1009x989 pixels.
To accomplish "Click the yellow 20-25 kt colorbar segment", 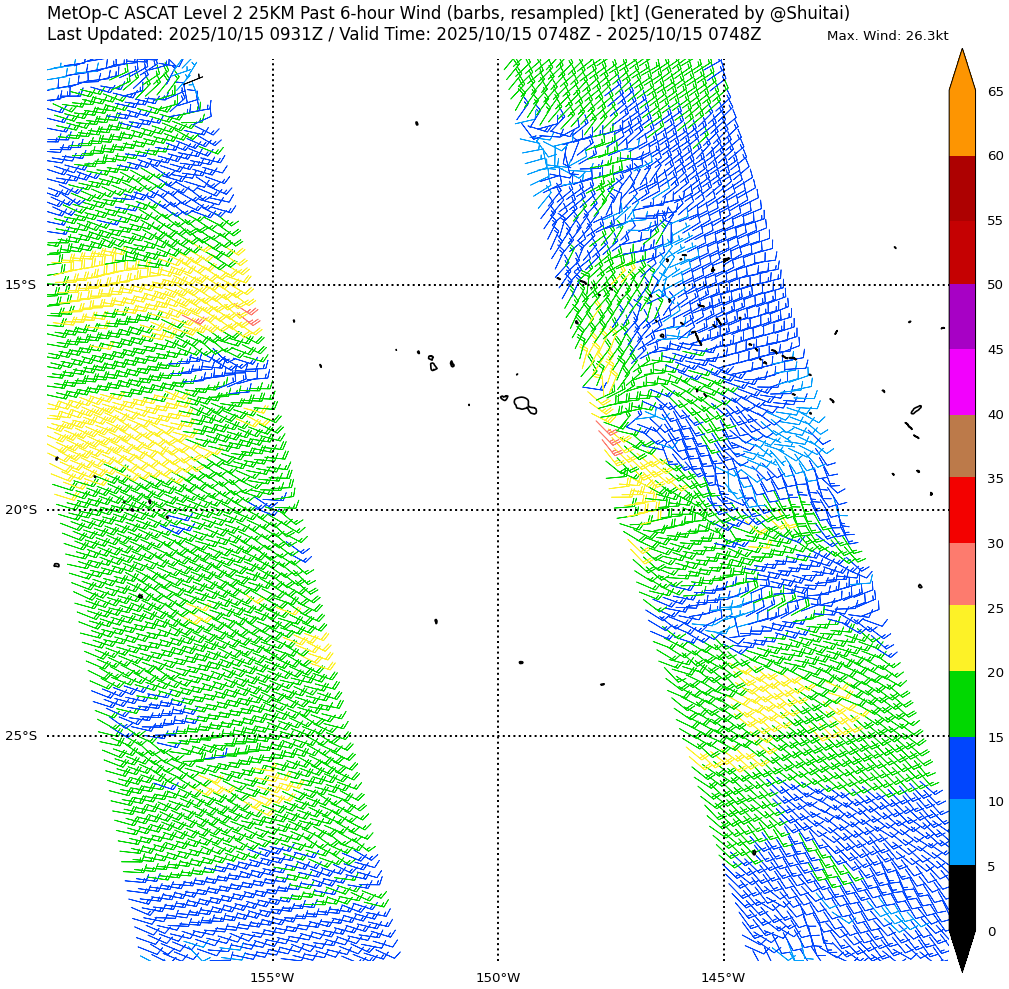I will click(x=961, y=638).
